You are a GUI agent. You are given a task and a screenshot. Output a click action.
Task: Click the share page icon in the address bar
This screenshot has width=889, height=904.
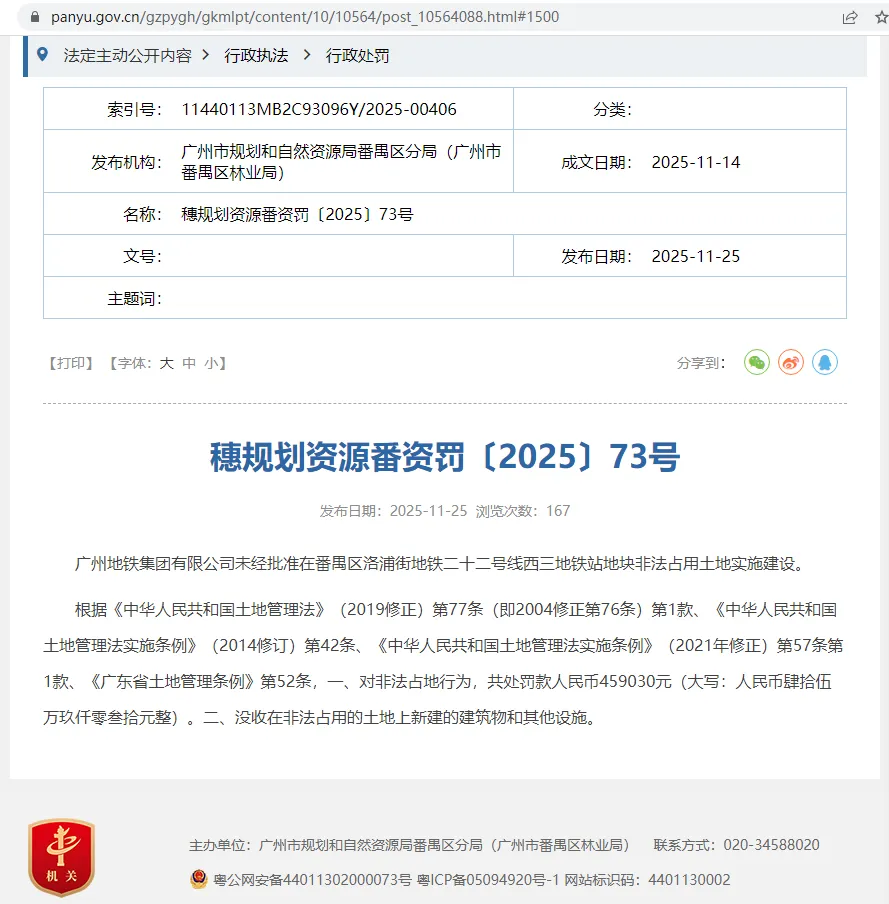pos(850,17)
